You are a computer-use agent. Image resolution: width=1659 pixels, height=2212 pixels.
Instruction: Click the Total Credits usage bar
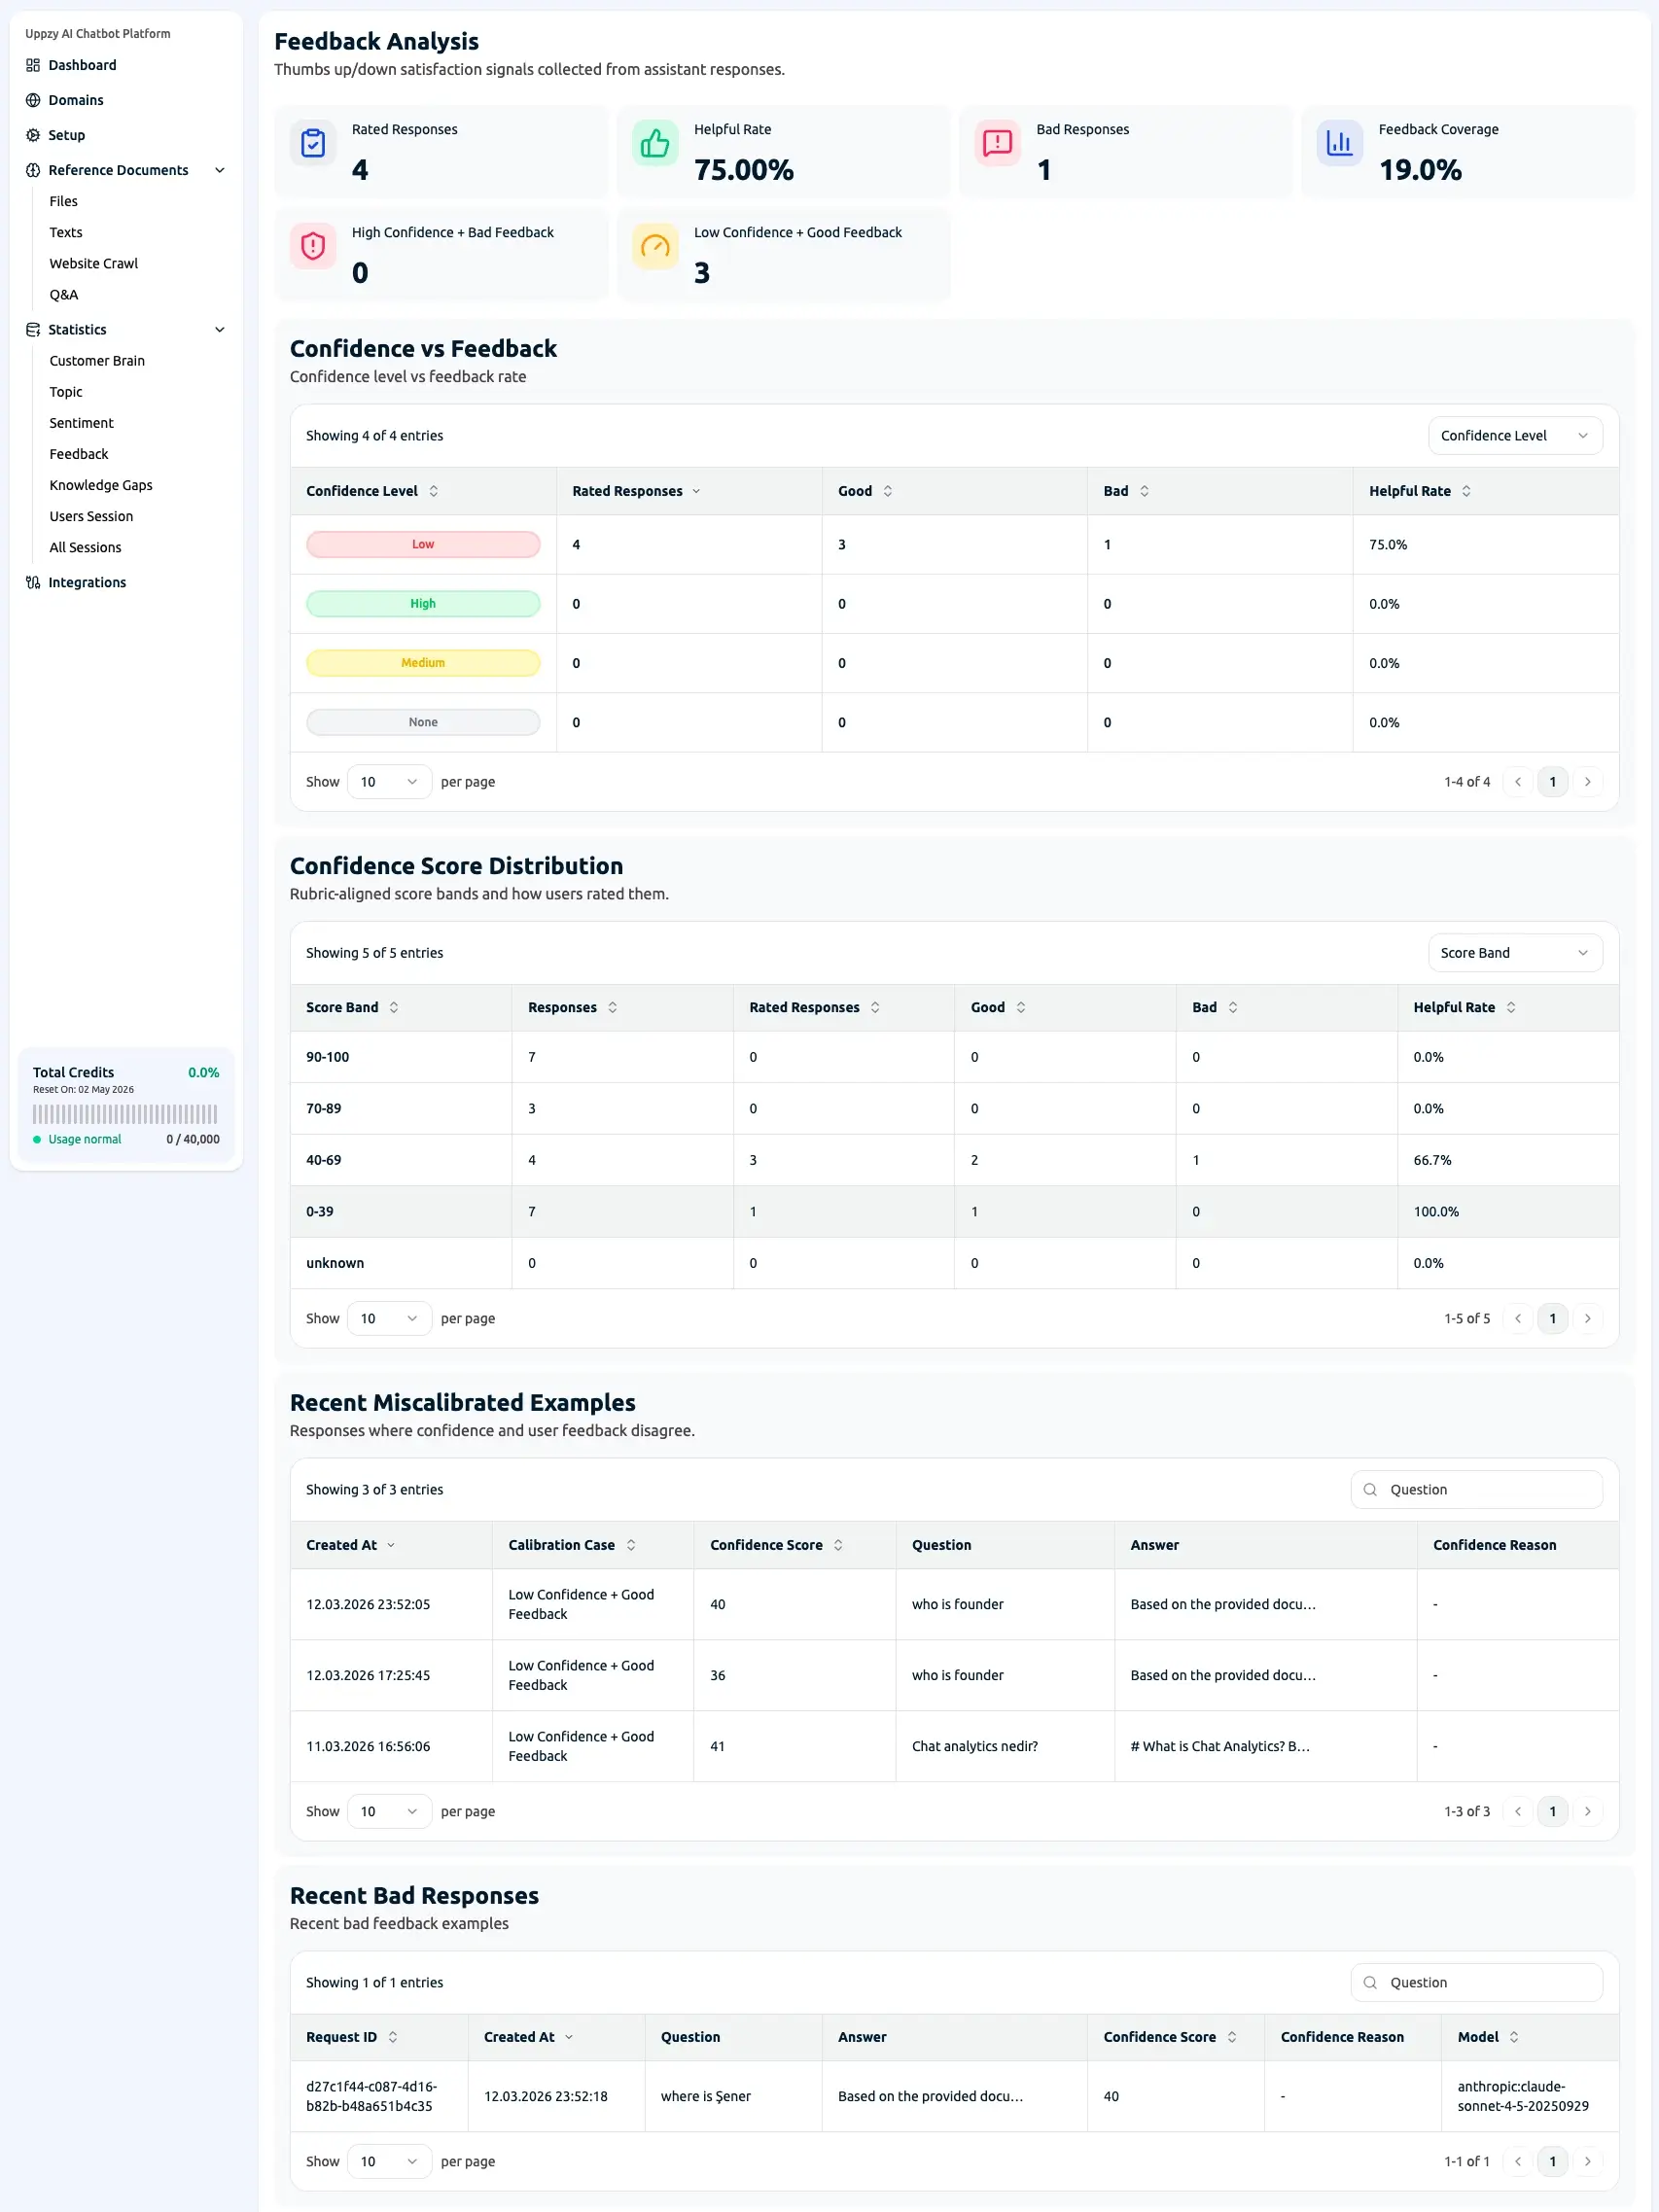[x=125, y=1114]
